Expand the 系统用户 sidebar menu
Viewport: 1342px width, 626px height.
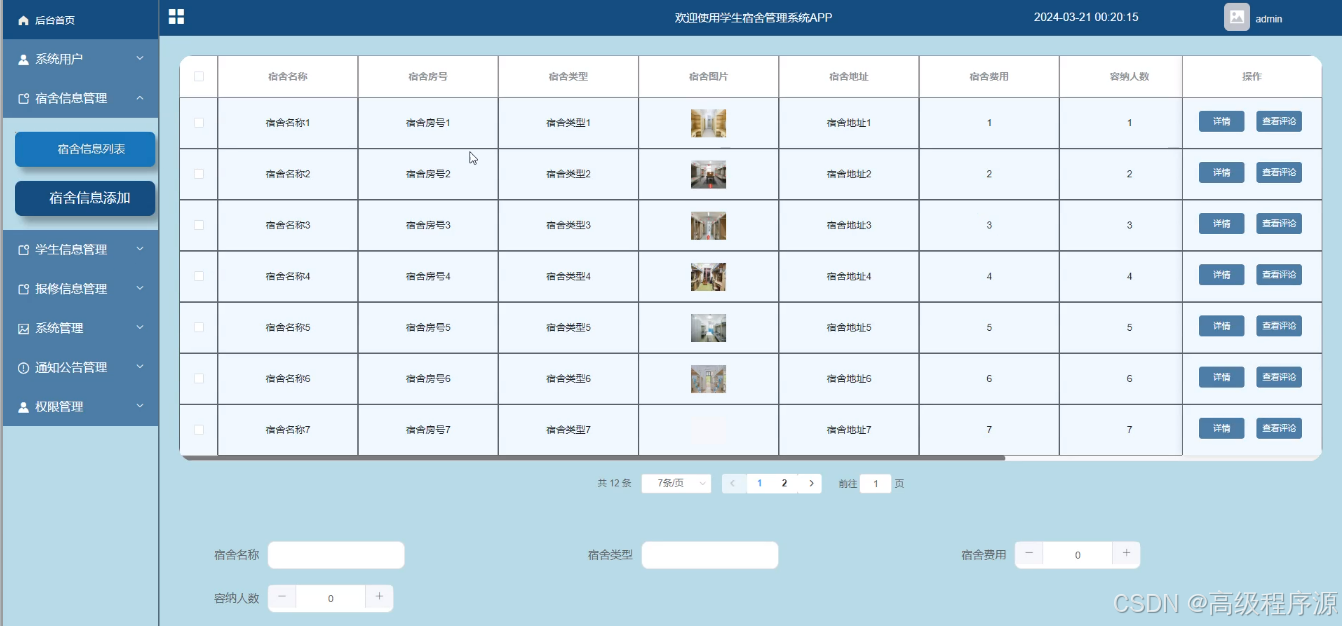tap(80, 59)
